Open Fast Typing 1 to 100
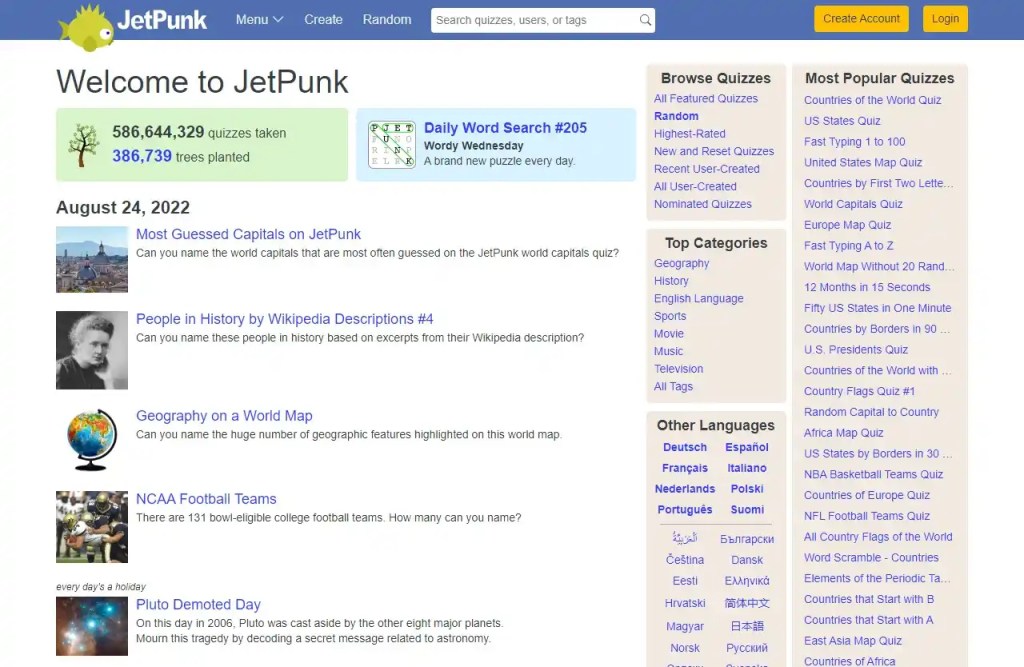Viewport: 1024px width, 667px height. (x=854, y=142)
